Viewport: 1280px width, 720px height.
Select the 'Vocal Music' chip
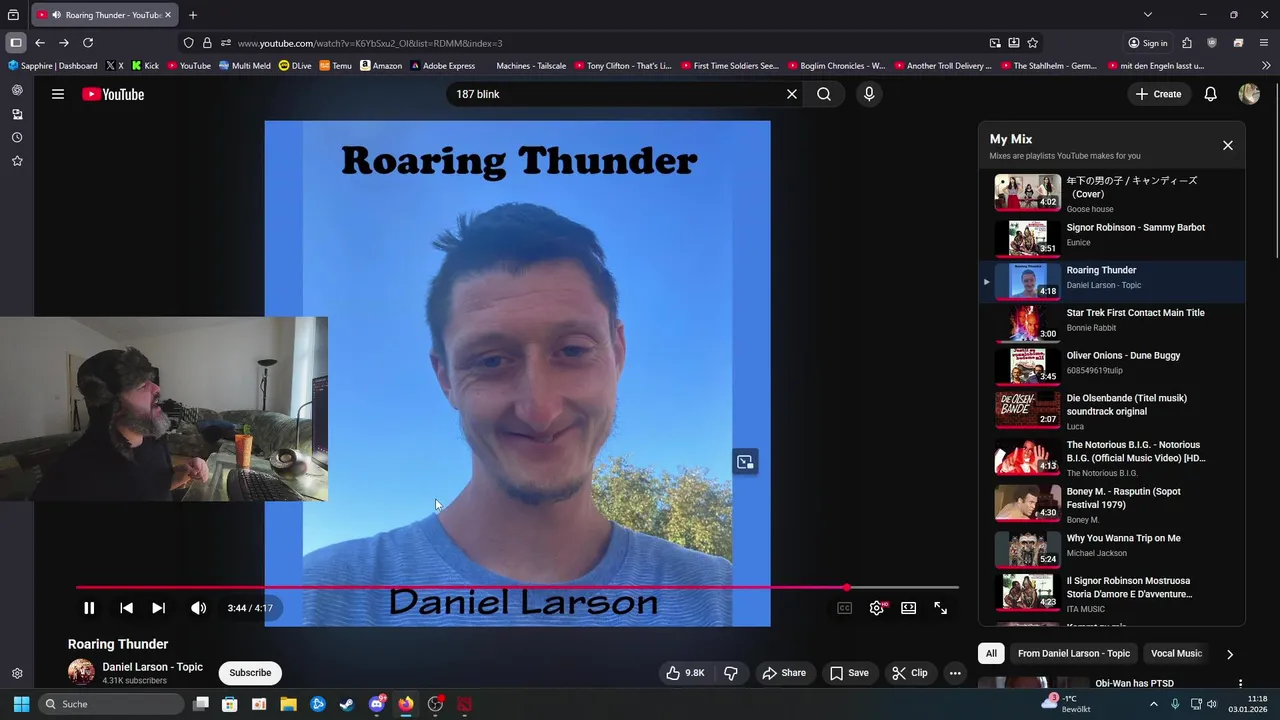click(1176, 653)
